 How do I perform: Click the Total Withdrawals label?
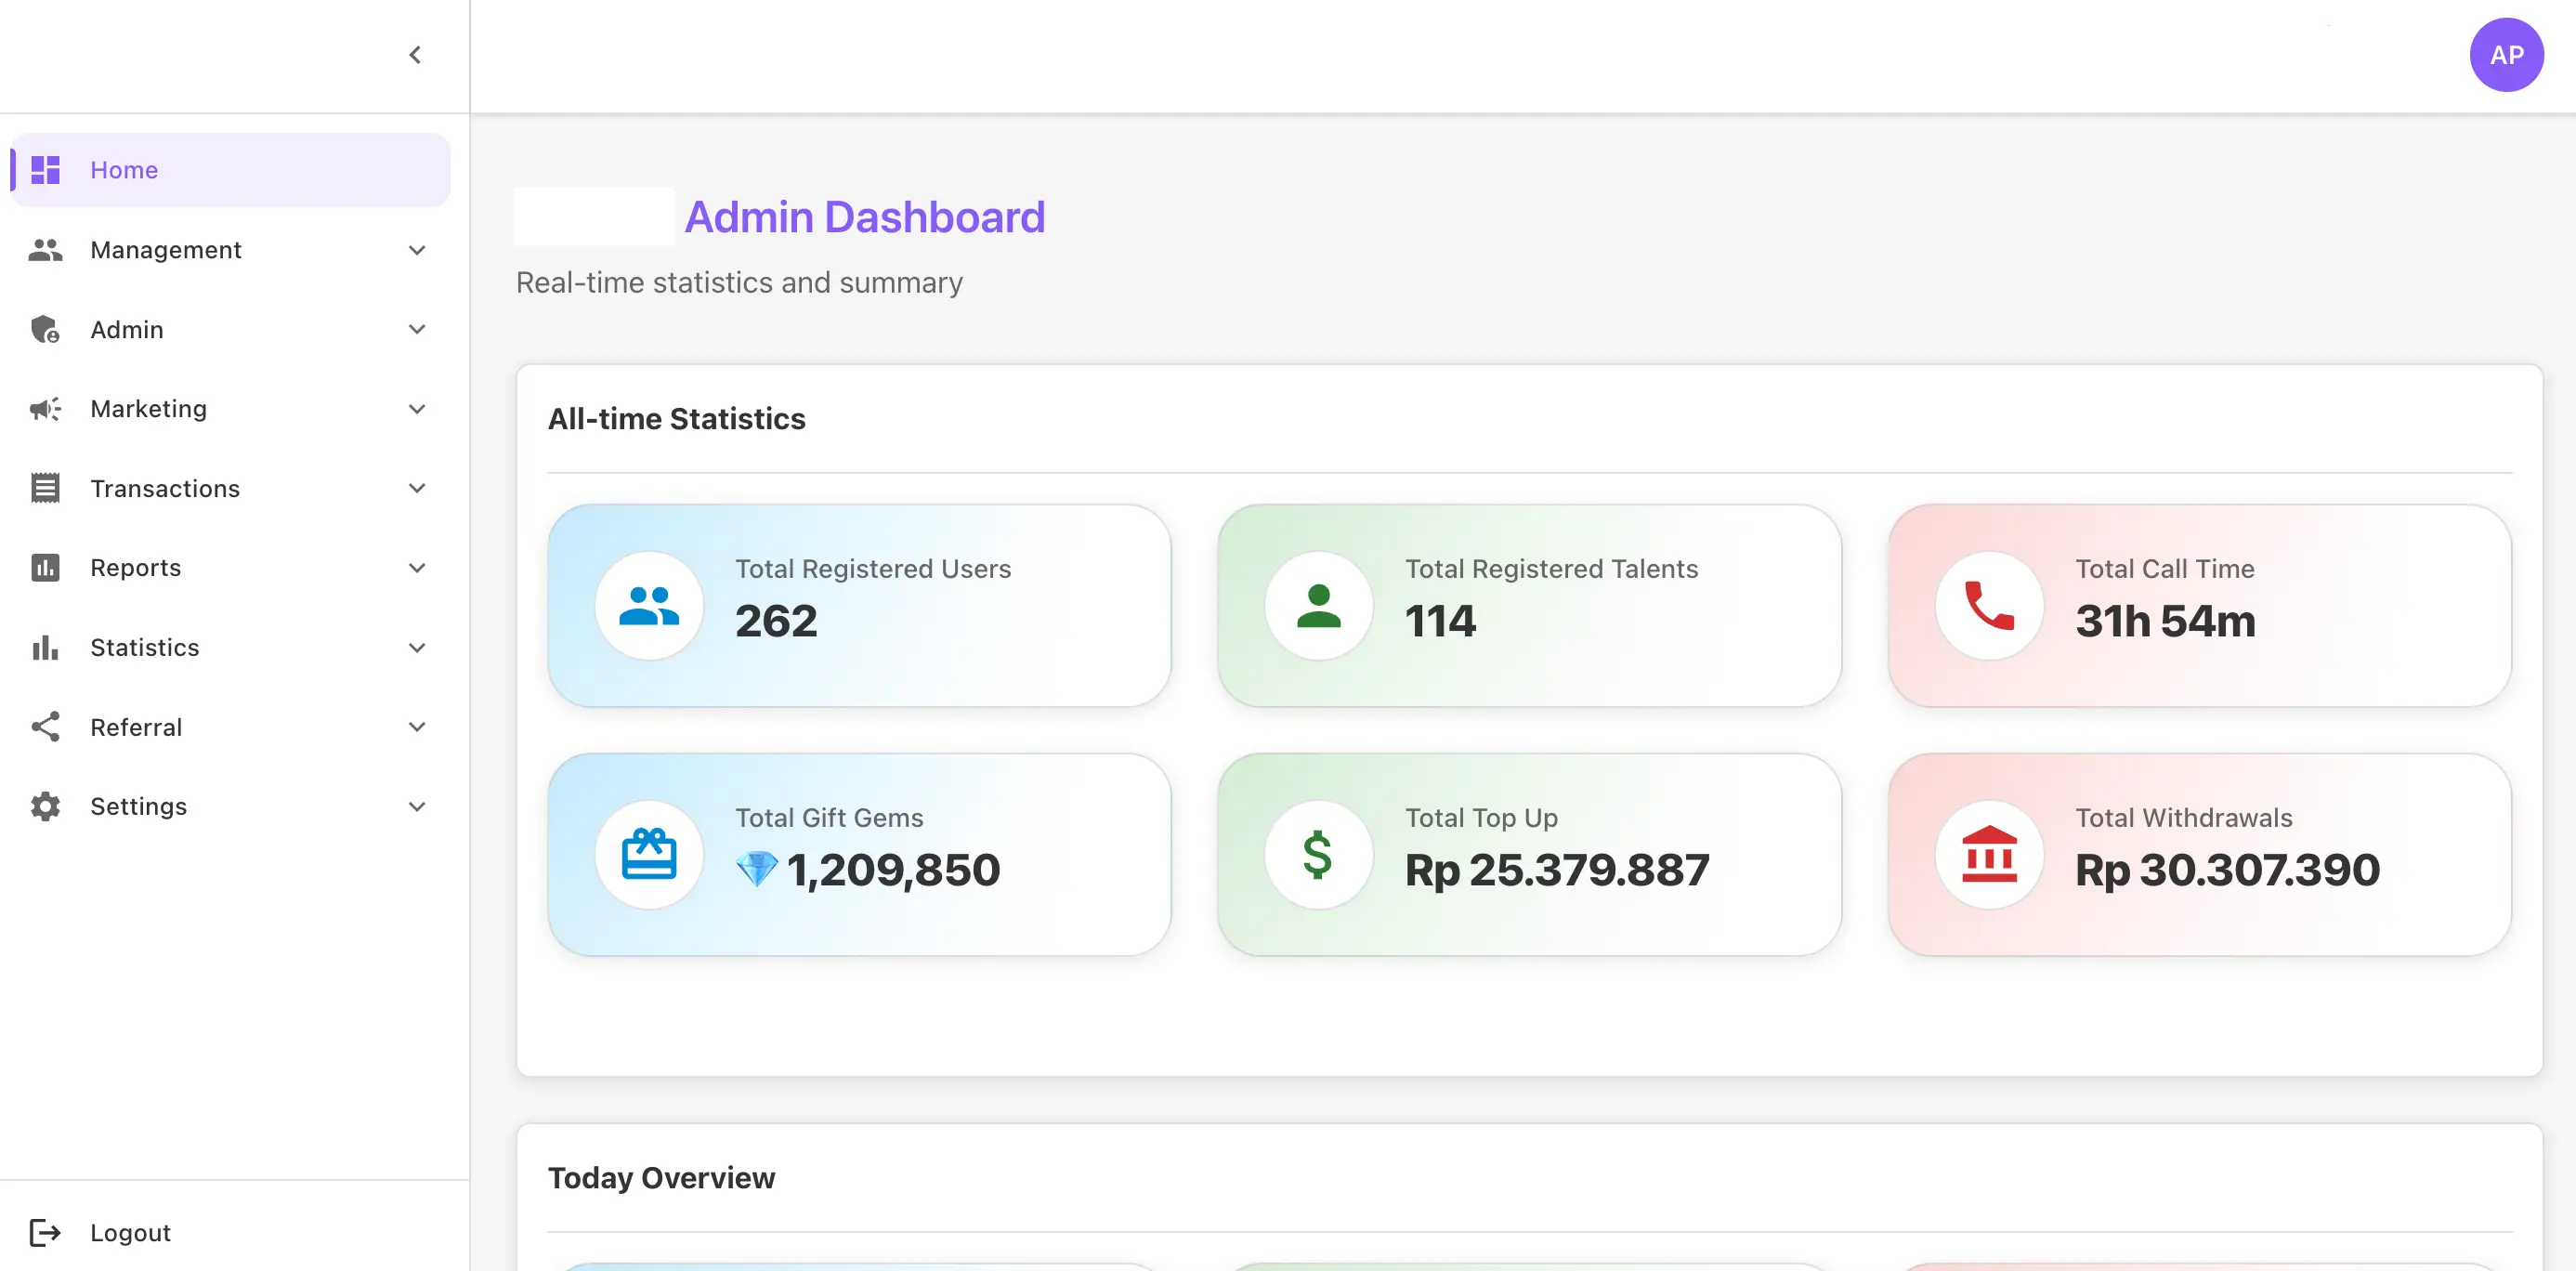2184,818
